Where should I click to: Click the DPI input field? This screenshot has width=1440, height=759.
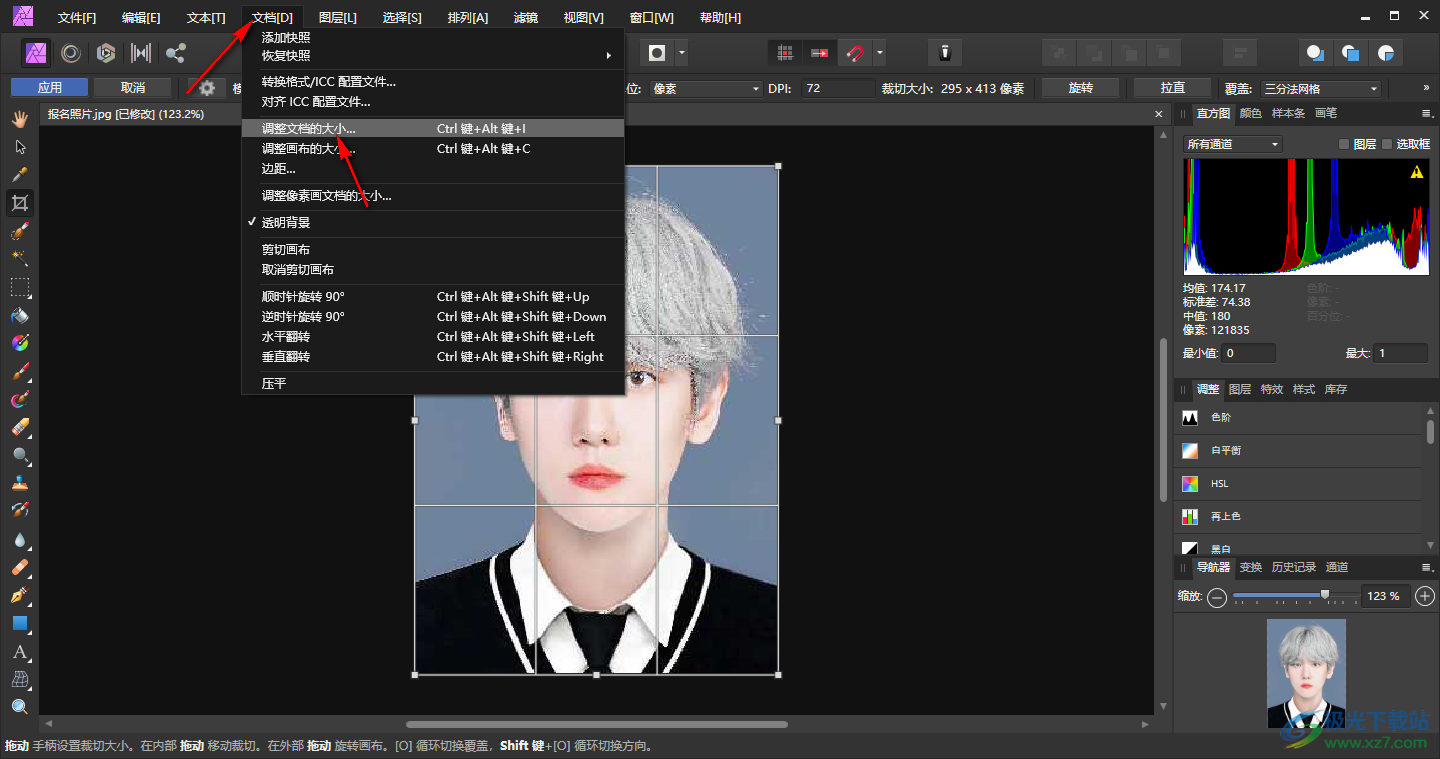(836, 88)
